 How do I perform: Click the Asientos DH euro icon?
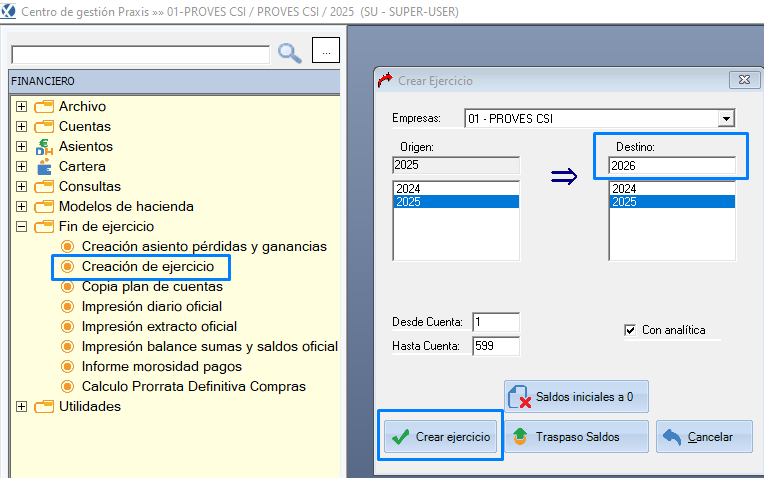click(44, 147)
